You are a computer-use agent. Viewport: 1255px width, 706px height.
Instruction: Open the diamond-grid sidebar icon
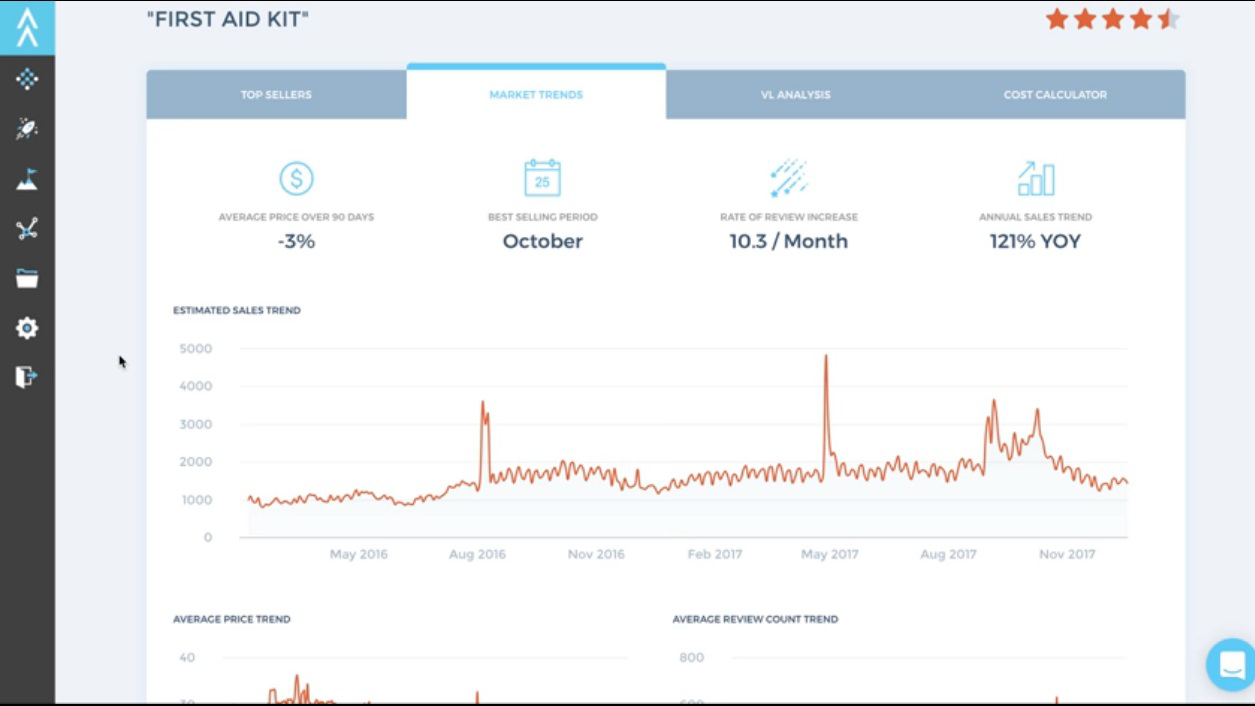(27, 79)
